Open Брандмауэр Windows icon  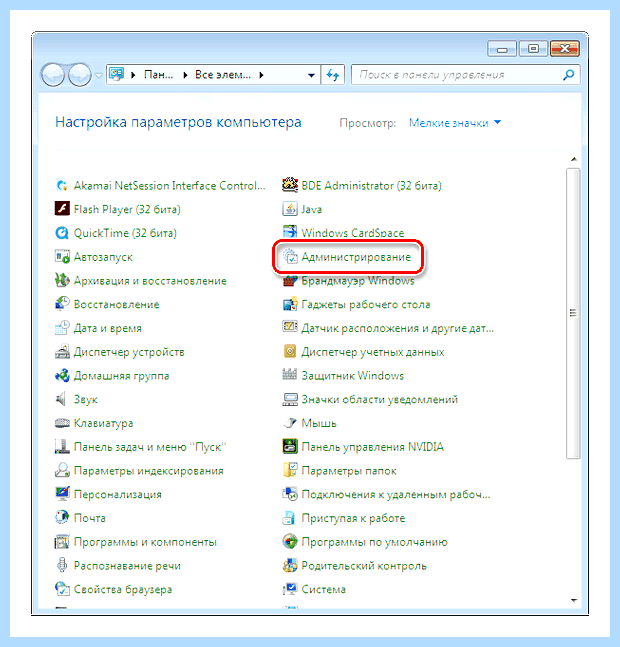pyautogui.click(x=290, y=281)
